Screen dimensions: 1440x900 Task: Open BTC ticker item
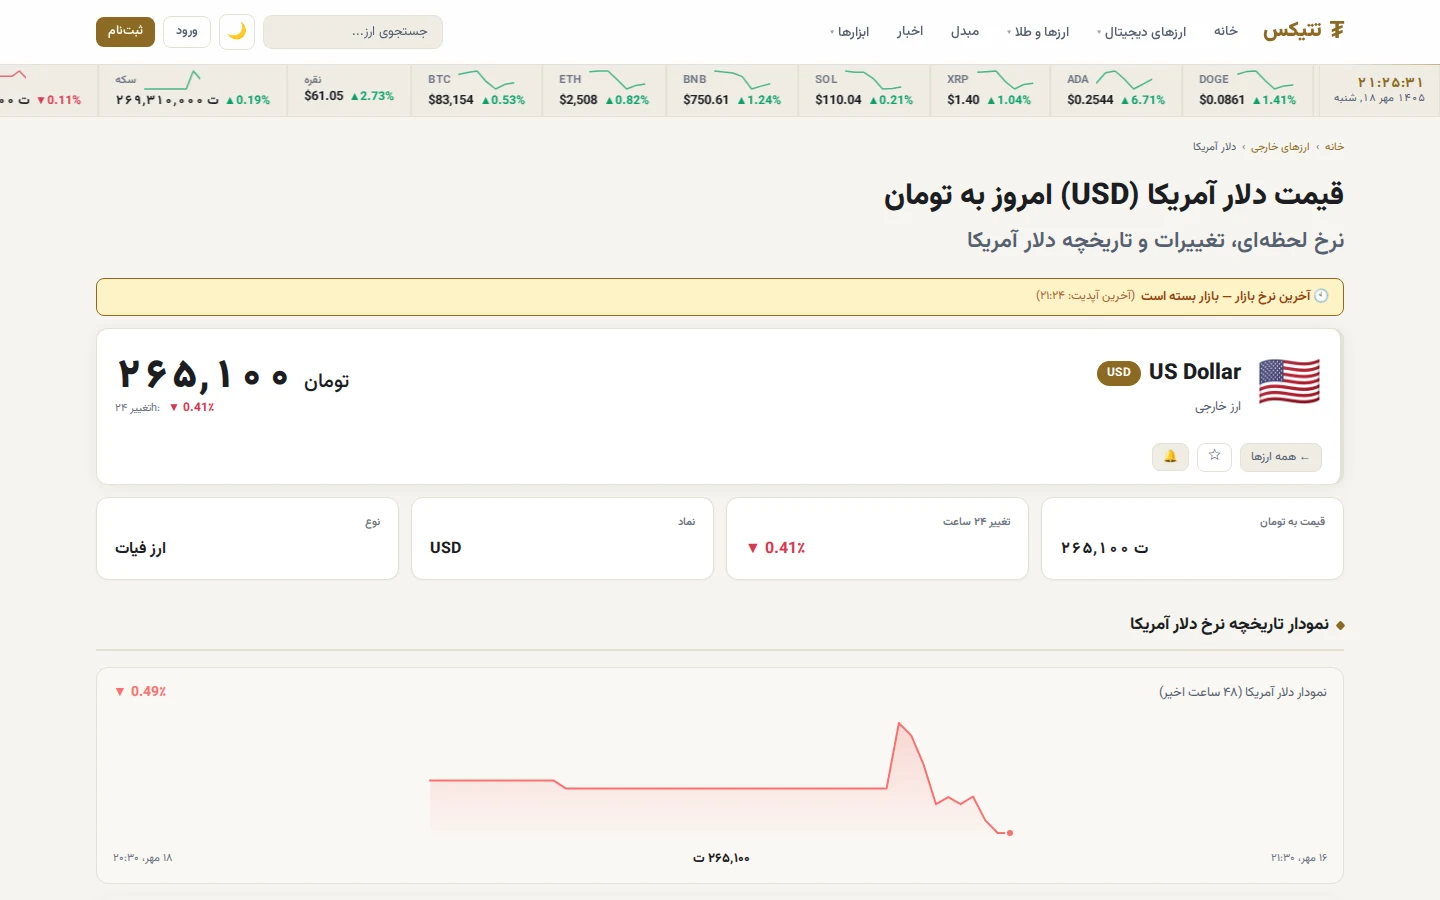[x=476, y=90]
